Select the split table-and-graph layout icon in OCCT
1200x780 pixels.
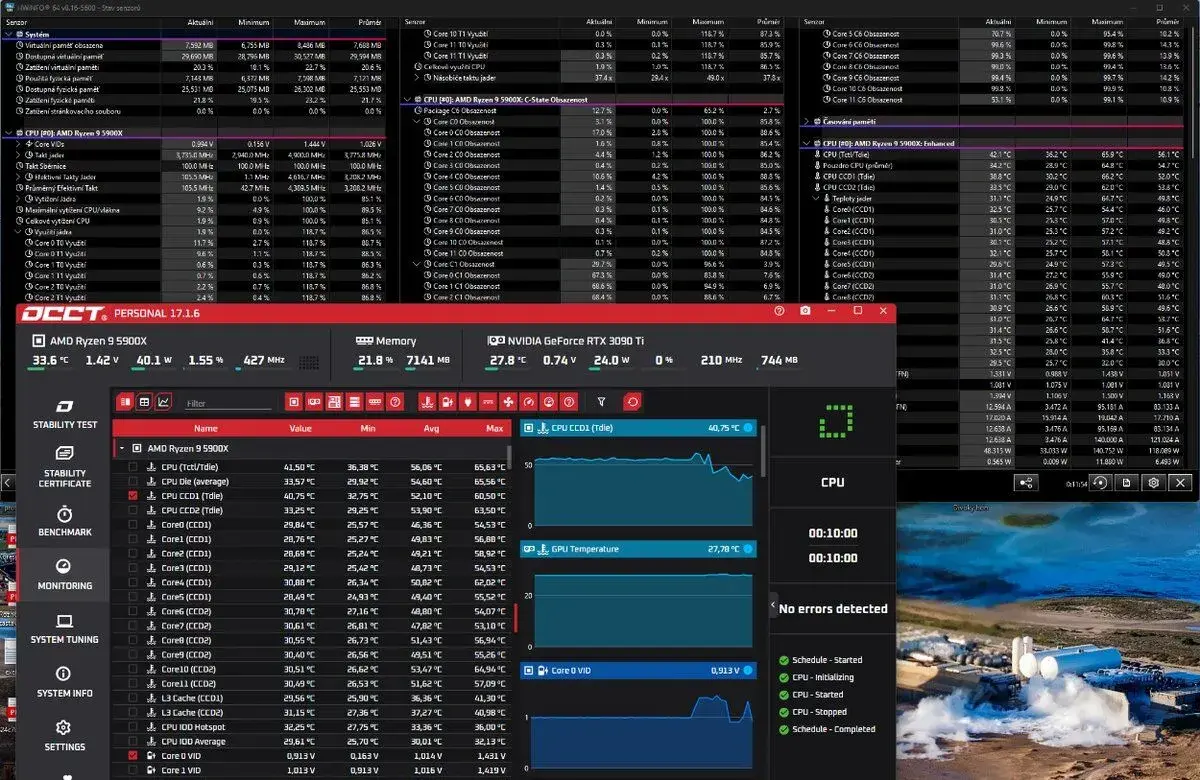pos(126,402)
